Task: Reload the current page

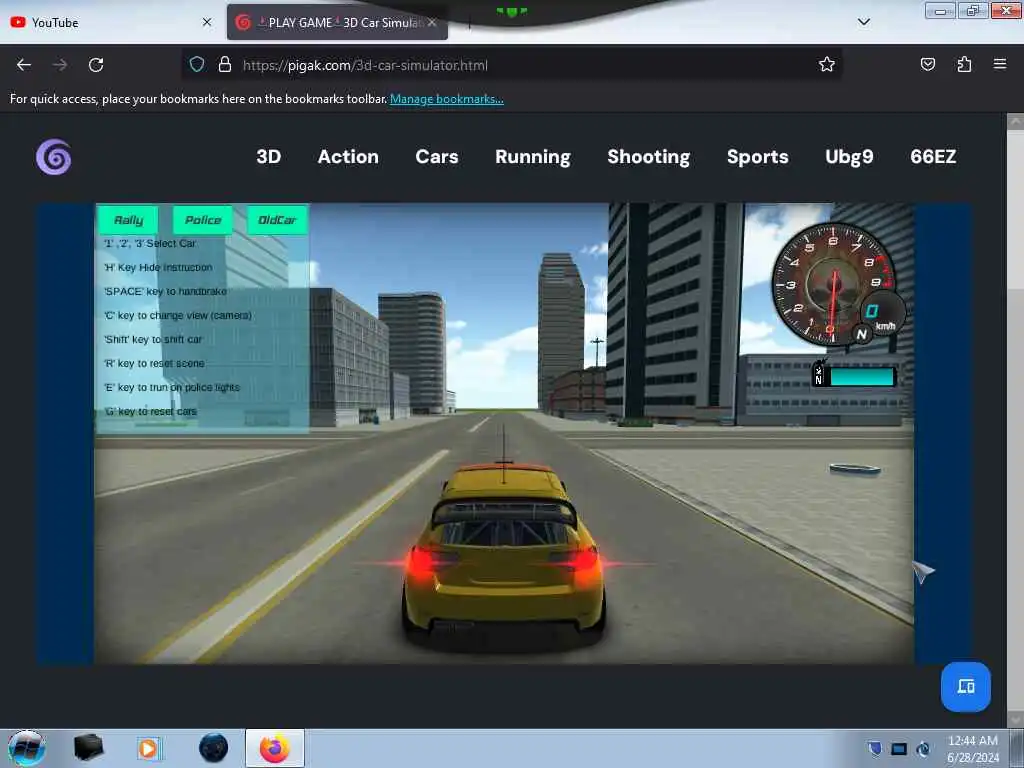Action: (96, 65)
